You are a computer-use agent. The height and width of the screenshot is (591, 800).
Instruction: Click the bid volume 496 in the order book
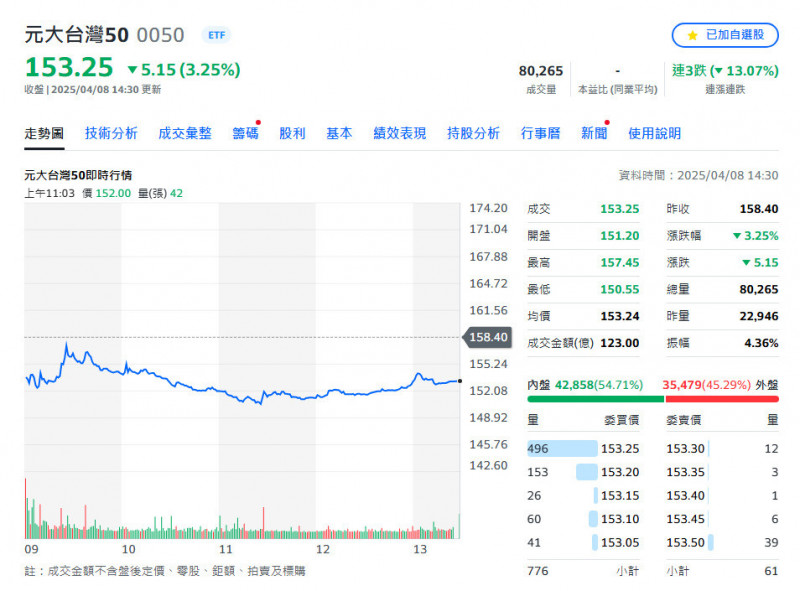[x=538, y=449]
